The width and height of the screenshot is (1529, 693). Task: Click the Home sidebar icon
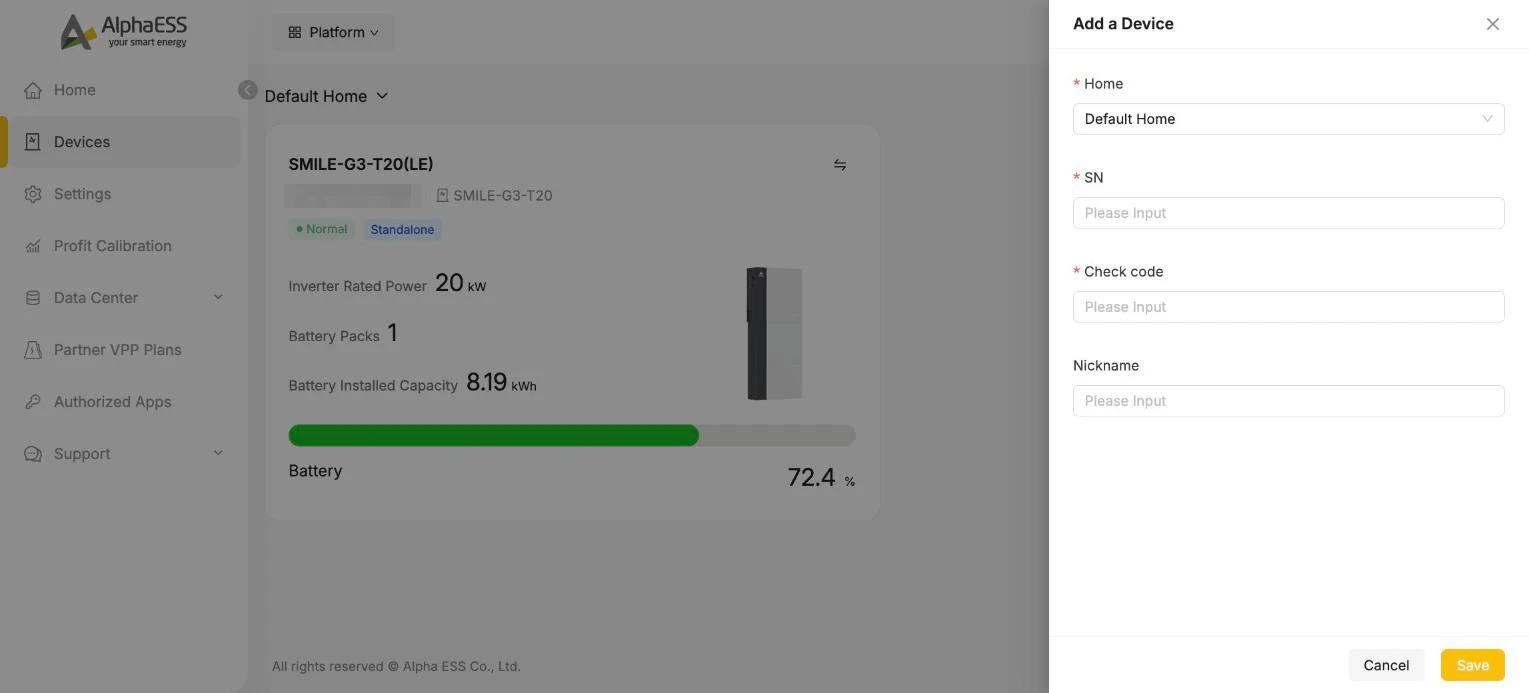(x=33, y=90)
